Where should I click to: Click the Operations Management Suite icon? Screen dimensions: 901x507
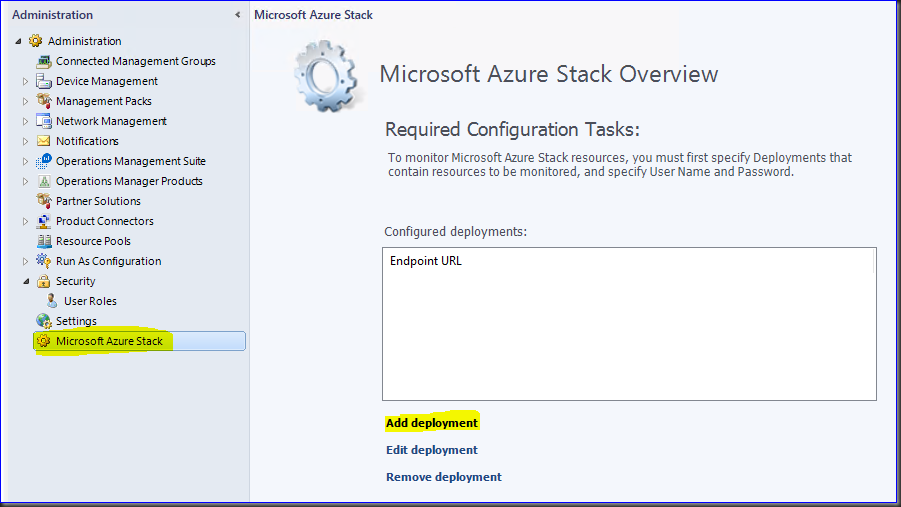(44, 161)
